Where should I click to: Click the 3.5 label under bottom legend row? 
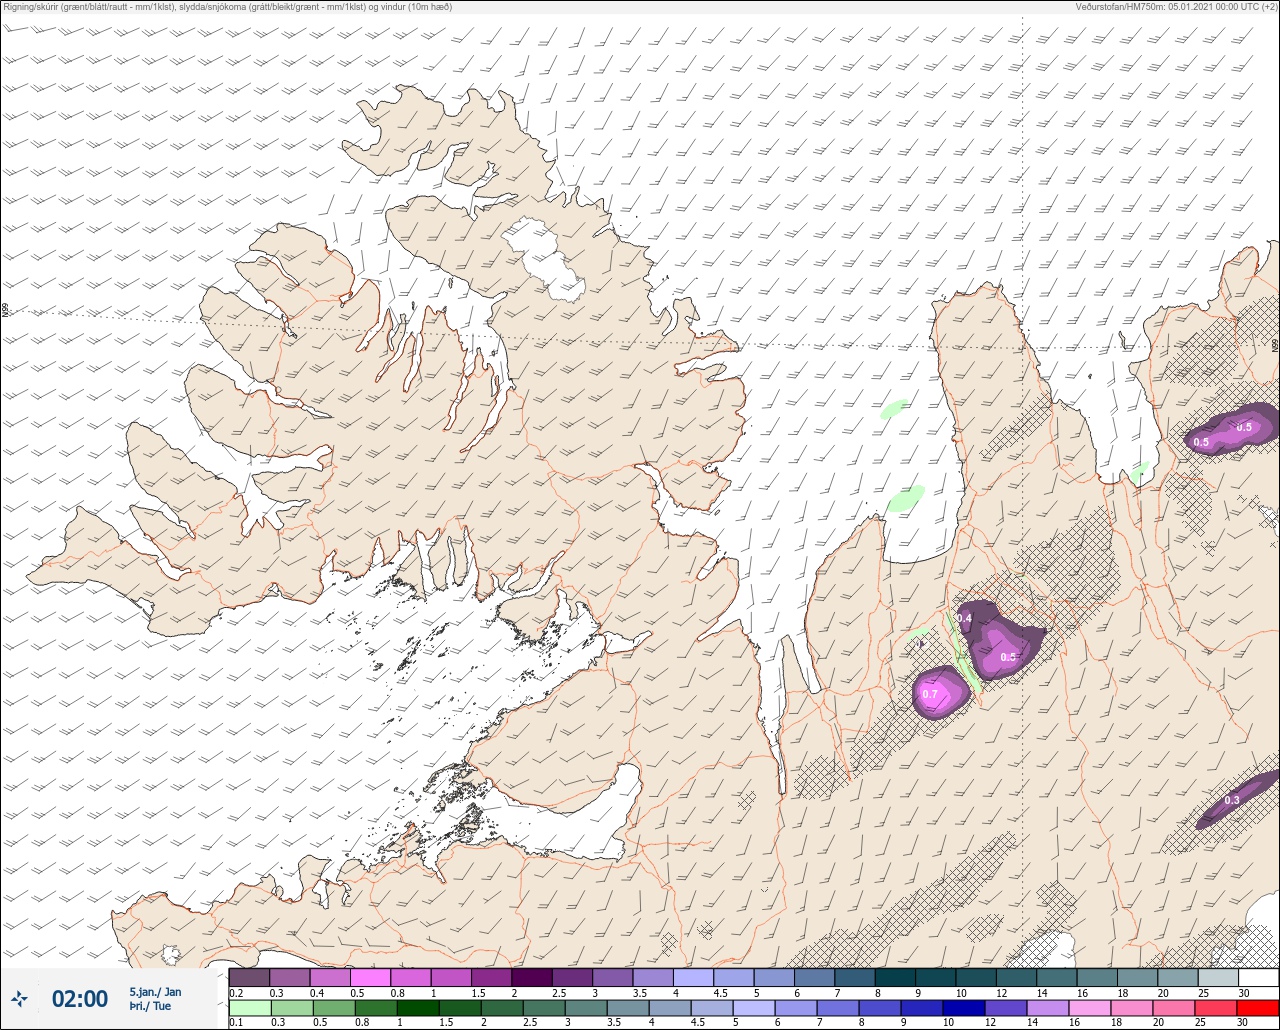click(x=614, y=1022)
